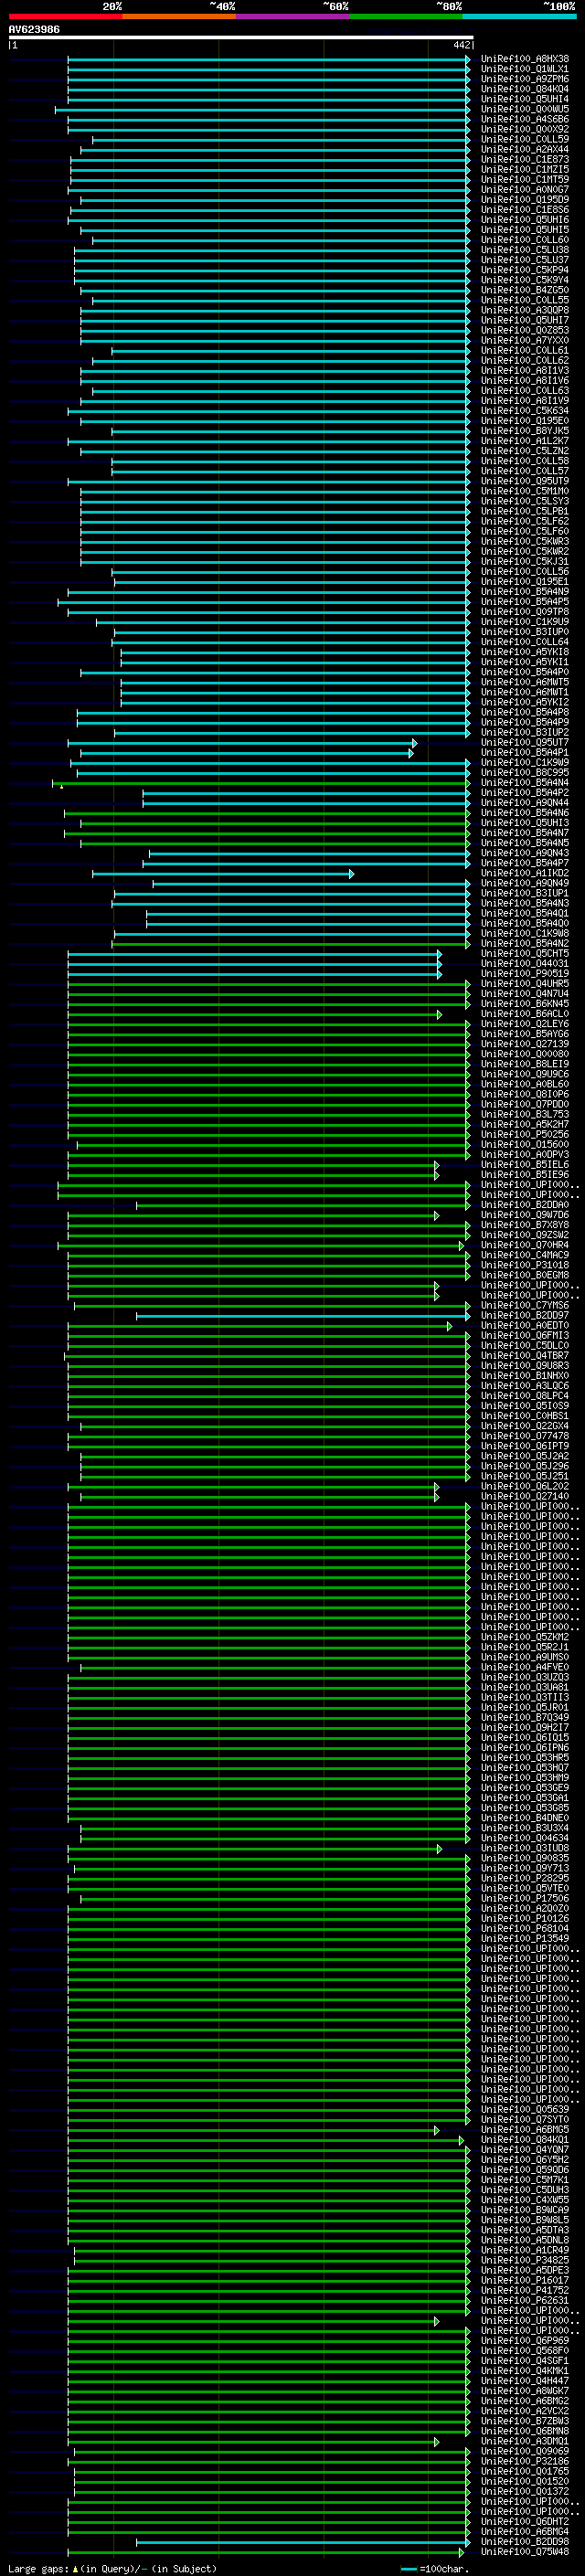Screen dimensions: 585x2576
Task: Click the cyan ~100% identity legend segment
Action: click(x=520, y=16)
